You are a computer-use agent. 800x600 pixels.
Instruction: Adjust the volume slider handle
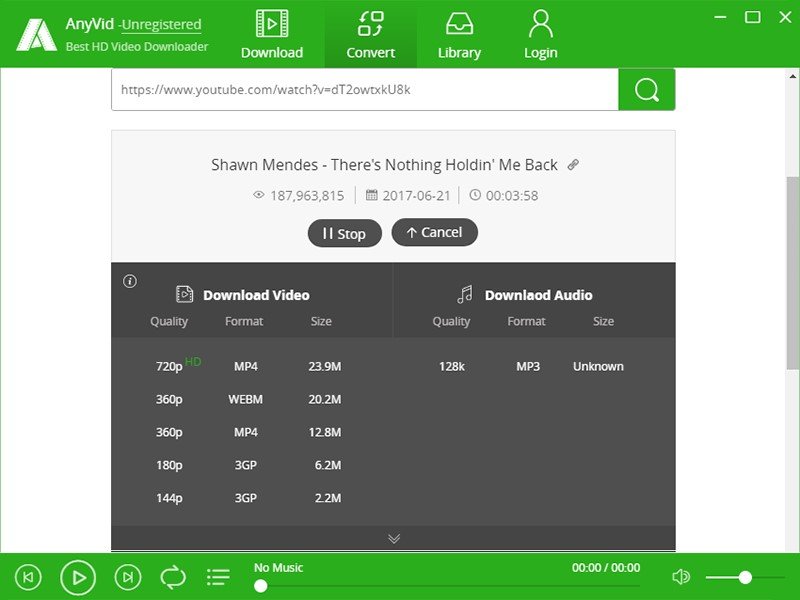(x=745, y=577)
